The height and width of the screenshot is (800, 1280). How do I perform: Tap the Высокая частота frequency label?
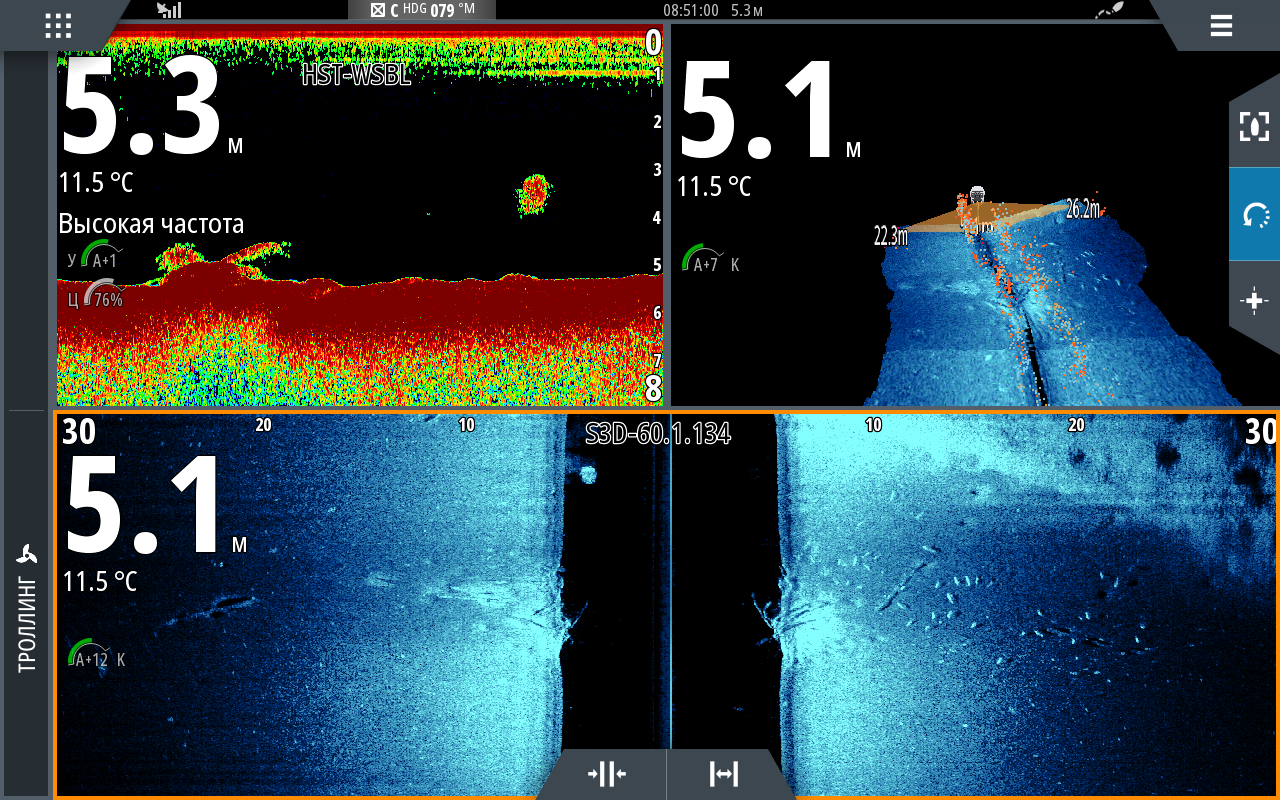click(x=151, y=224)
